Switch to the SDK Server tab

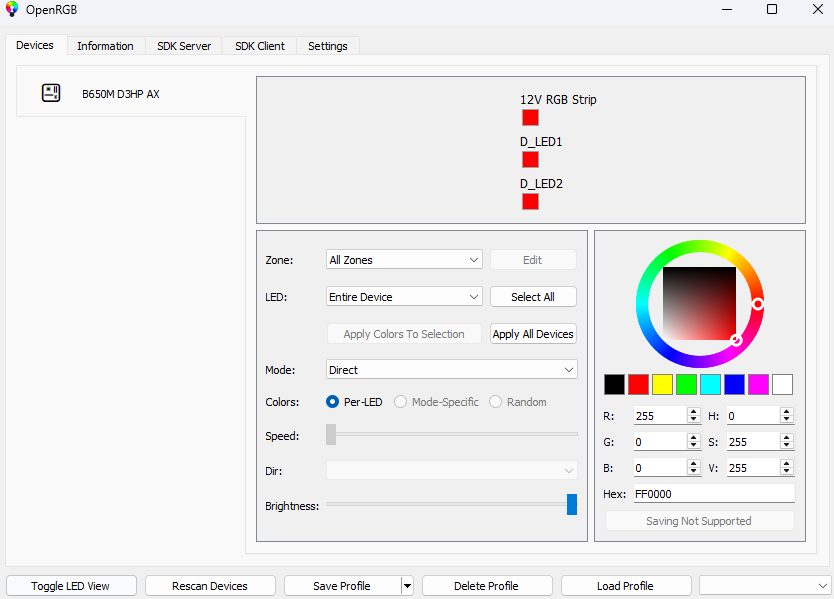pos(184,46)
